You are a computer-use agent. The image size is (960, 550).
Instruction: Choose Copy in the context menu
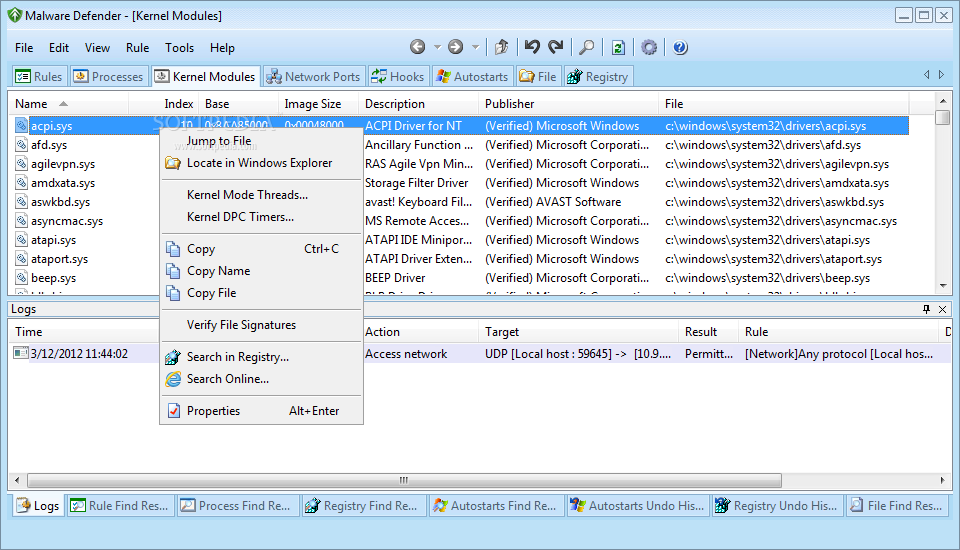[x=261, y=249]
